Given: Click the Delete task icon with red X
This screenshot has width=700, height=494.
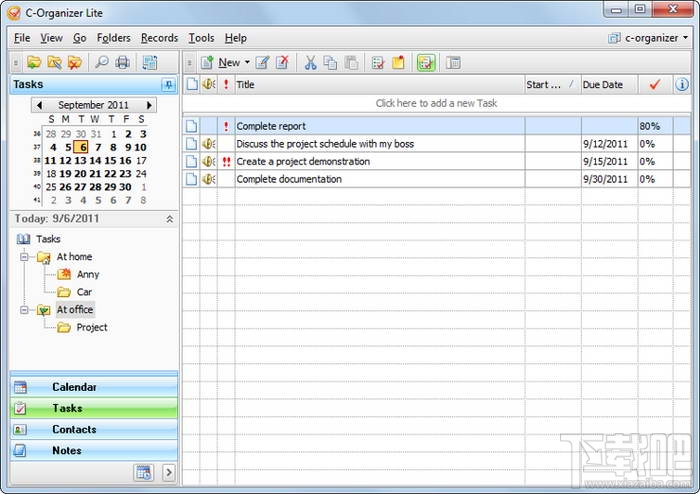Looking at the screenshot, I should pyautogui.click(x=282, y=62).
